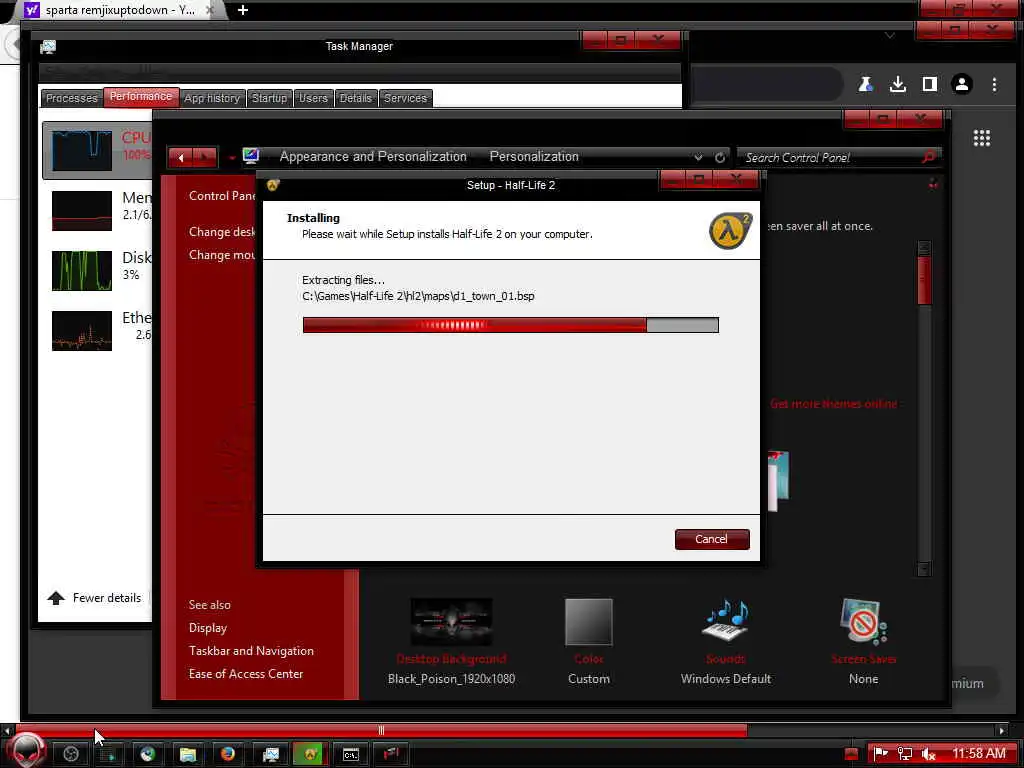Click the Half-Life 2 lambda logo

click(x=730, y=231)
